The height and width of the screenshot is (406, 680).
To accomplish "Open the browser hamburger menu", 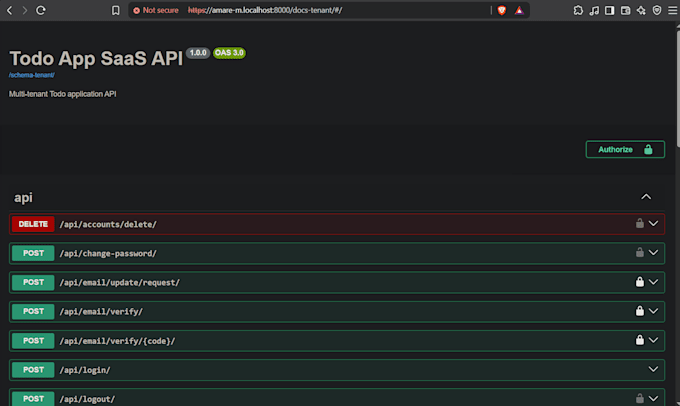I will click(x=672, y=10).
